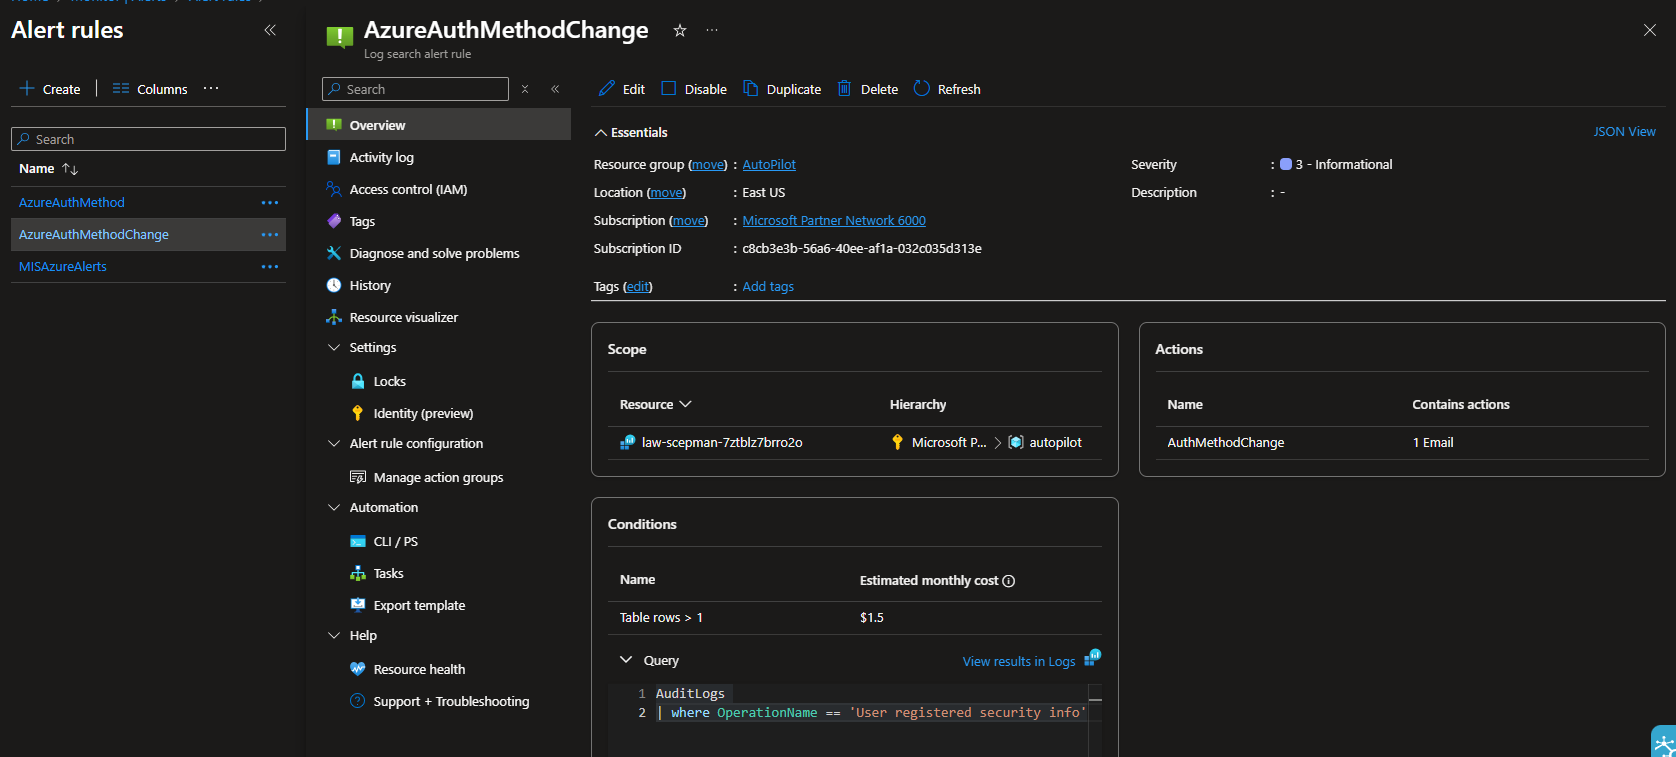Collapse the Alert rule configuration section
Image resolution: width=1676 pixels, height=757 pixels.
pyautogui.click(x=334, y=443)
